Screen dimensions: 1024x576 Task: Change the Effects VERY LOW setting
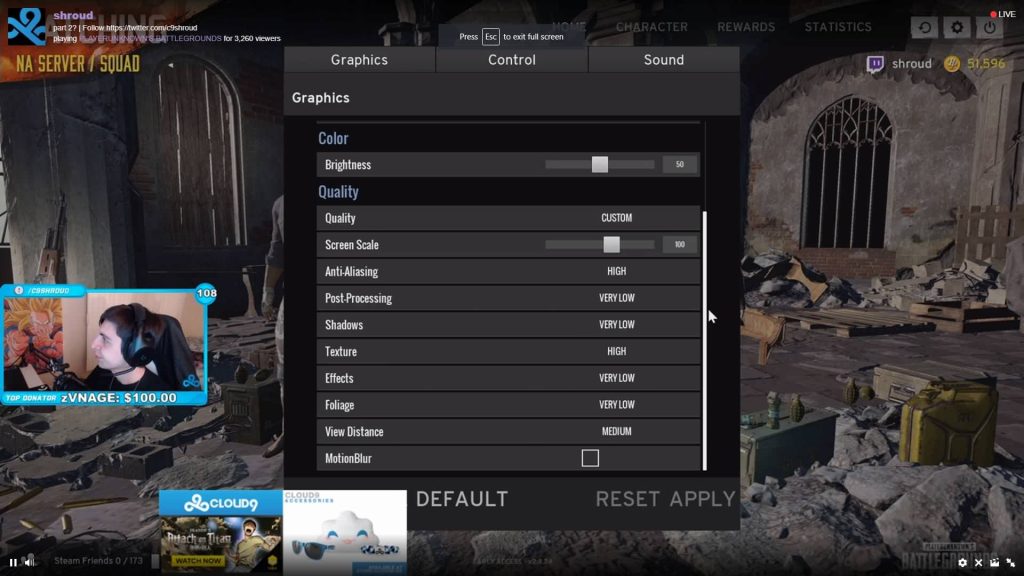pos(616,378)
